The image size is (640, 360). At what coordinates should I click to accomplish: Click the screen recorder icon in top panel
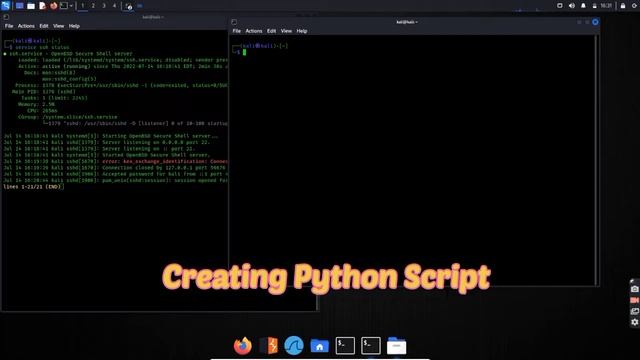129,6
